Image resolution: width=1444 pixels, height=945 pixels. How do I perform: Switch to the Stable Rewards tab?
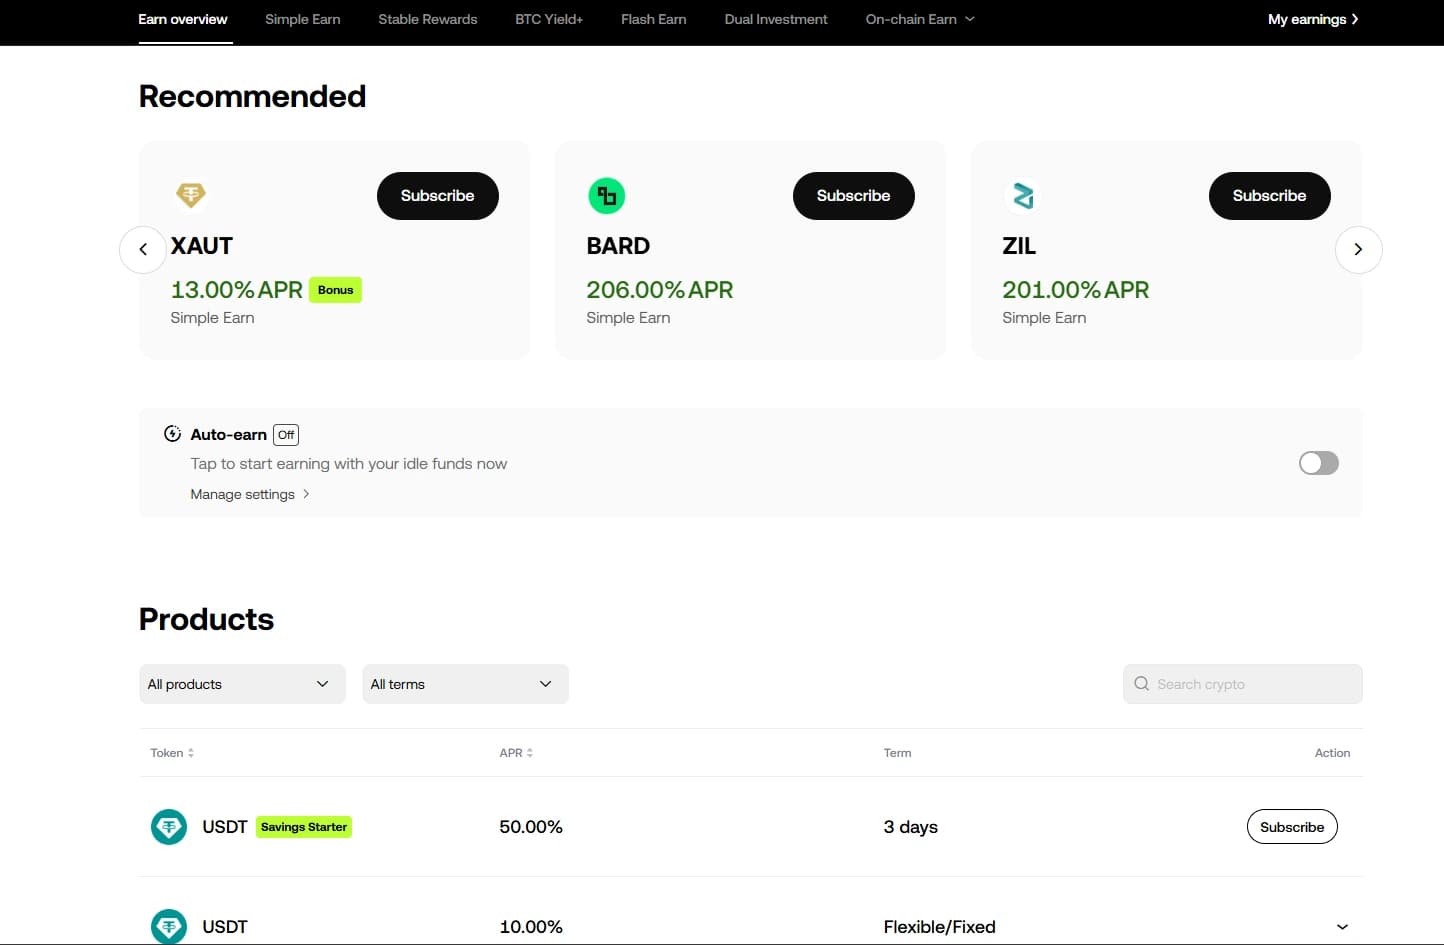pyautogui.click(x=428, y=19)
